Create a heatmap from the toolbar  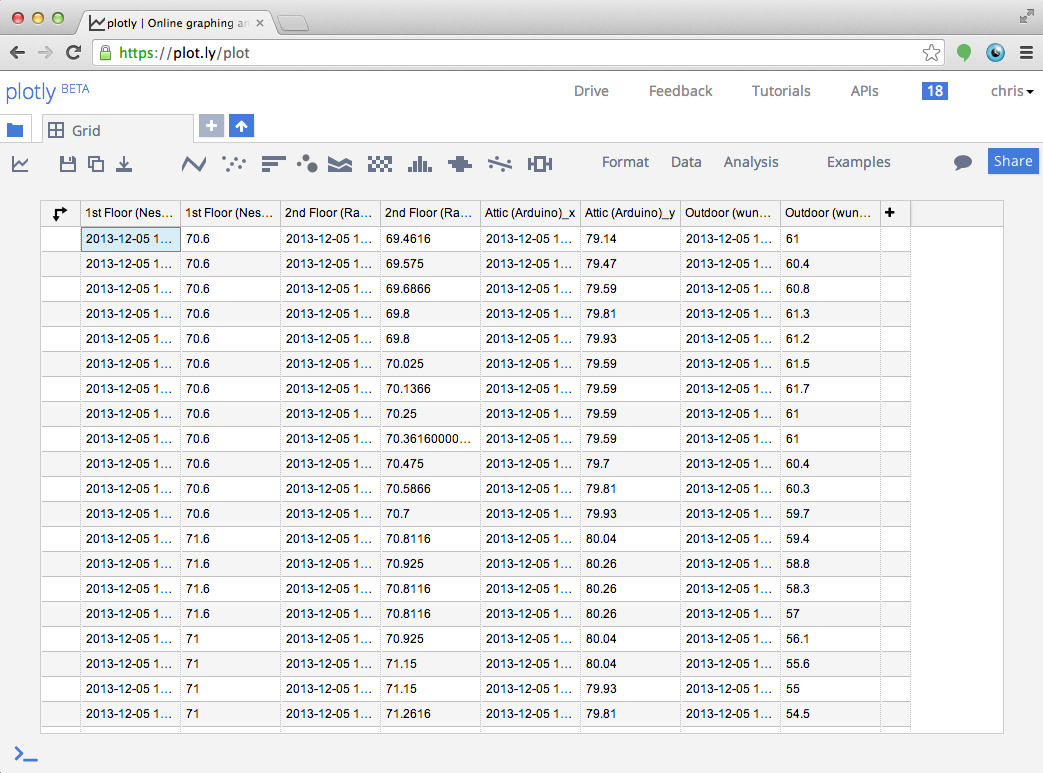pos(380,164)
